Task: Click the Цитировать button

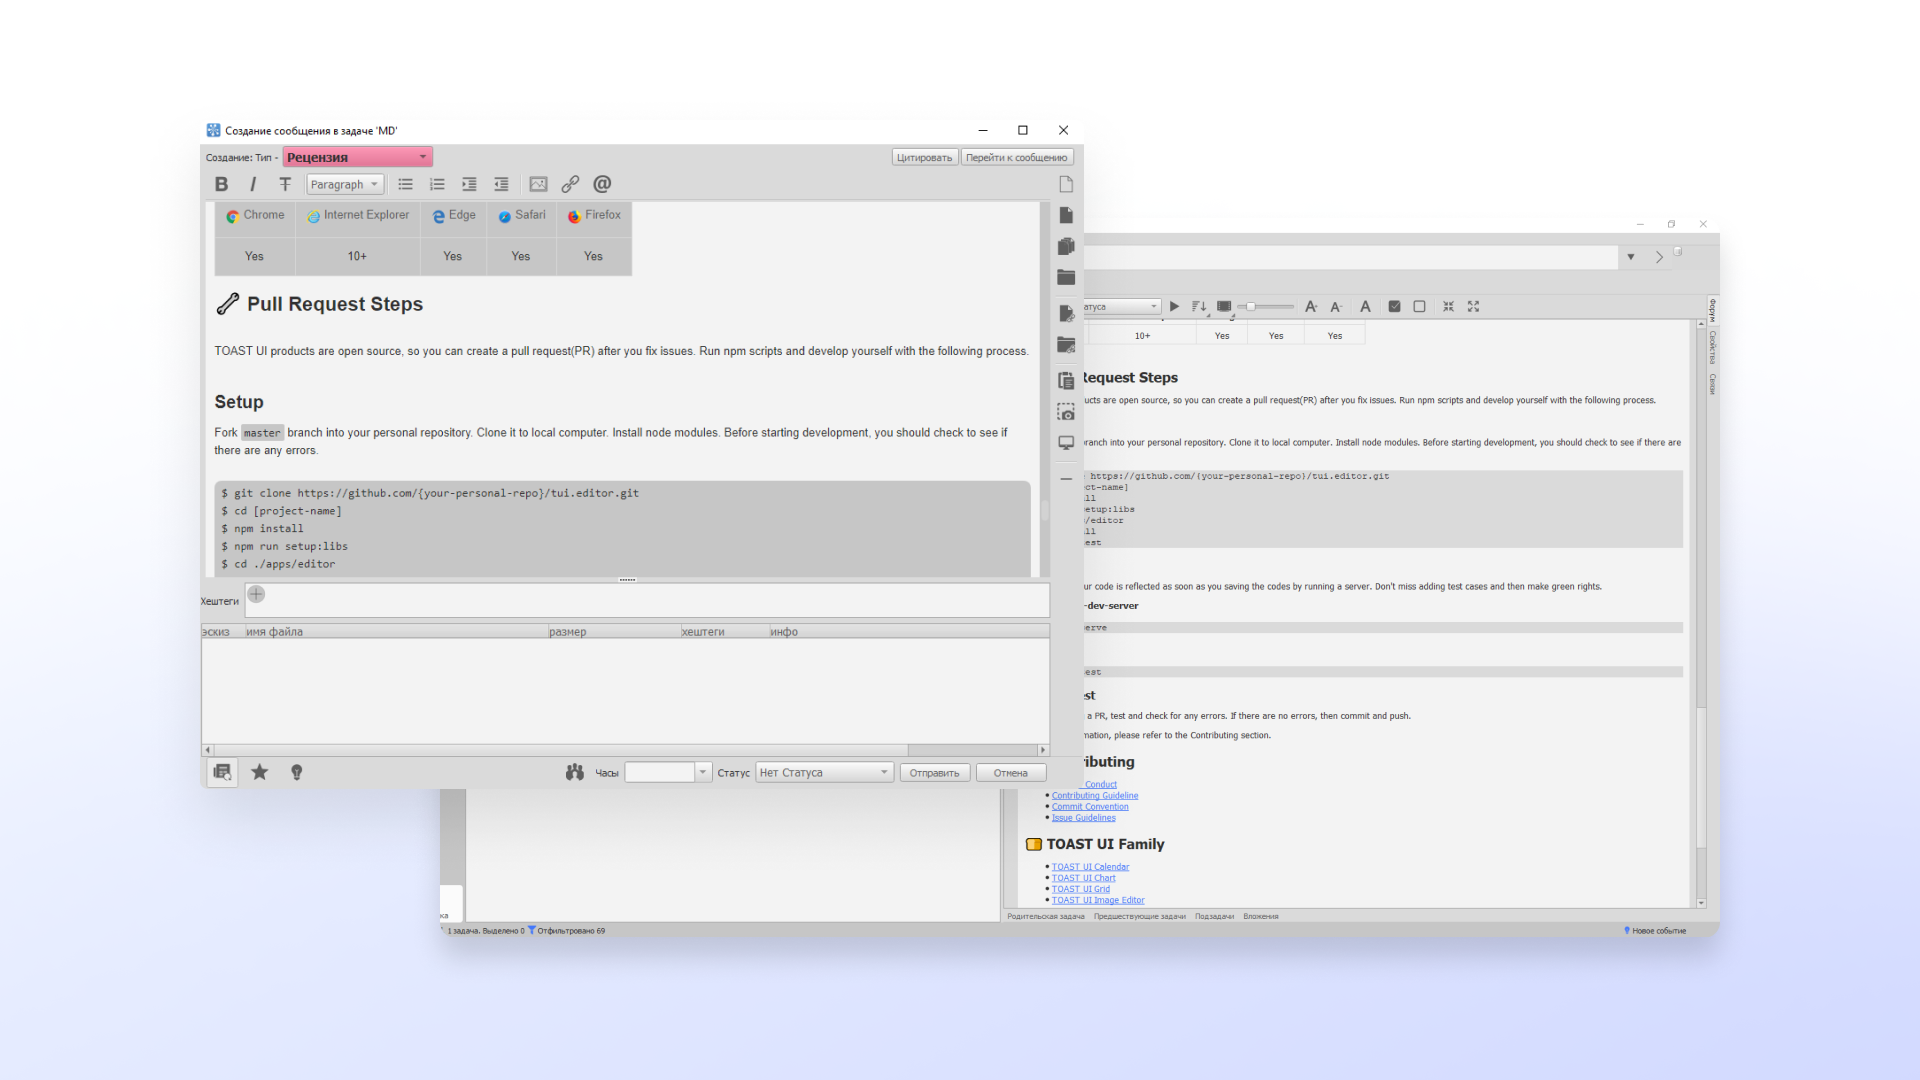Action: pos(924,157)
